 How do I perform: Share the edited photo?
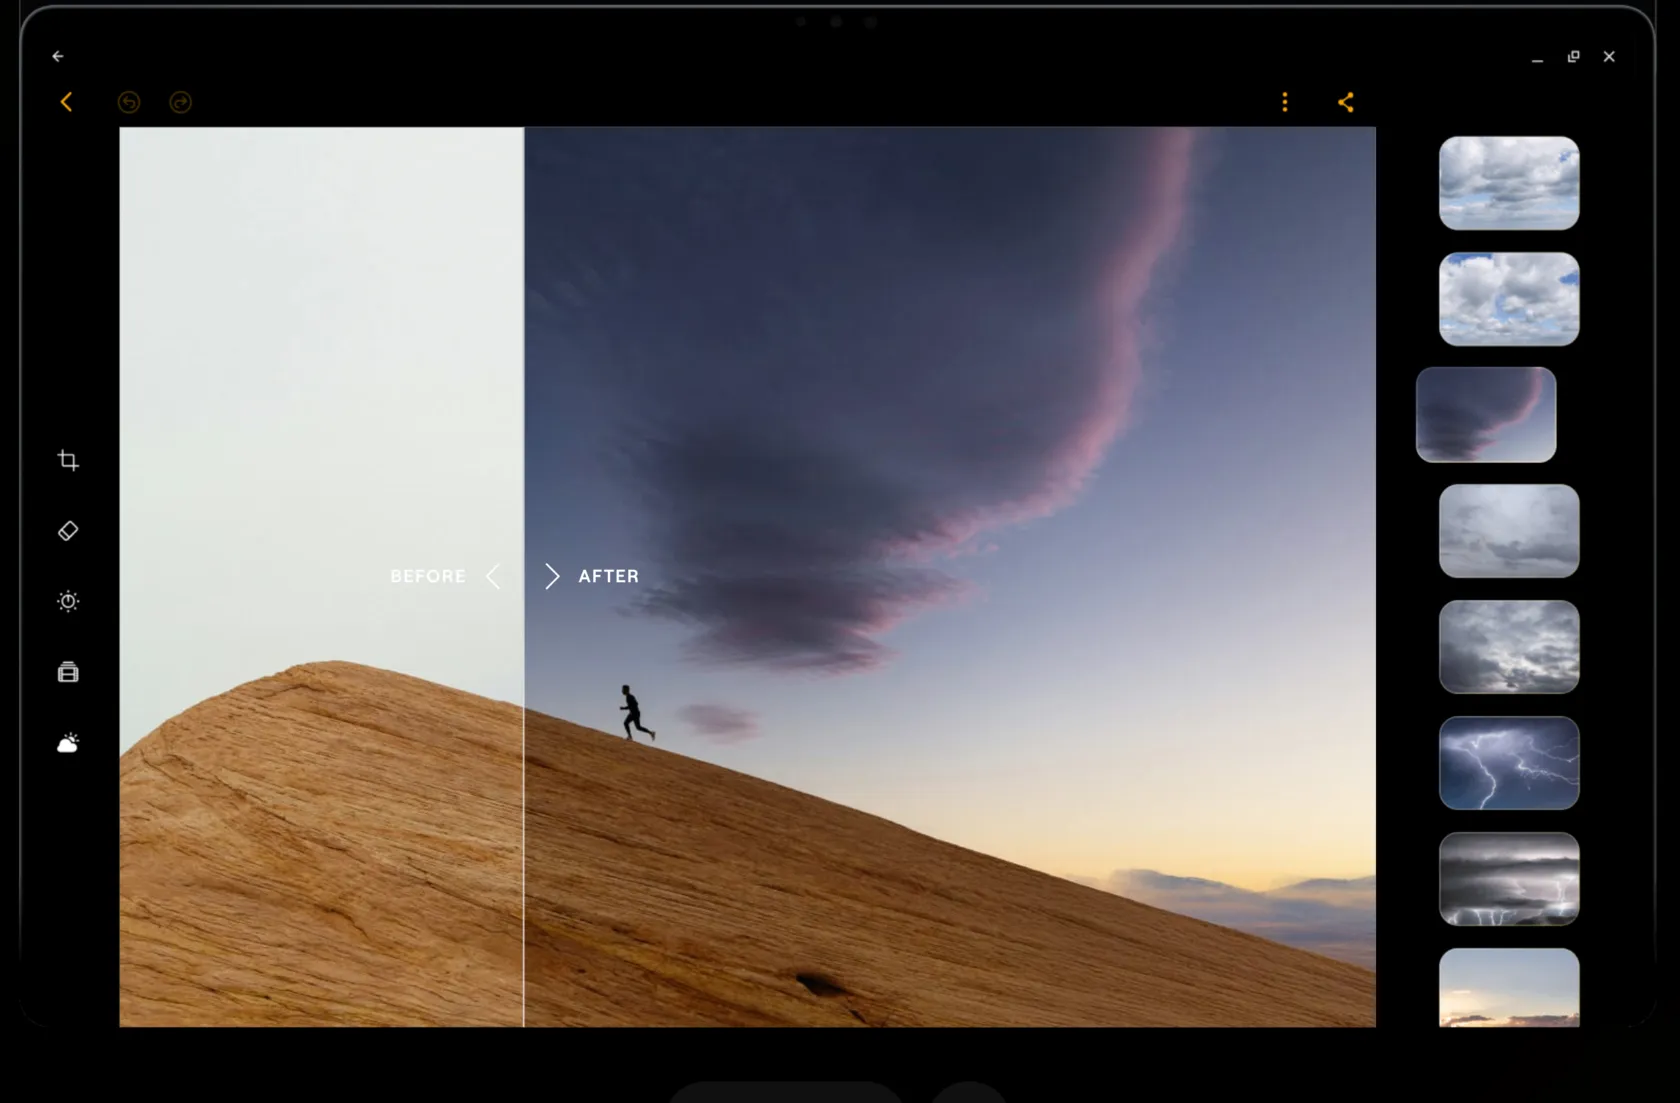1345,102
